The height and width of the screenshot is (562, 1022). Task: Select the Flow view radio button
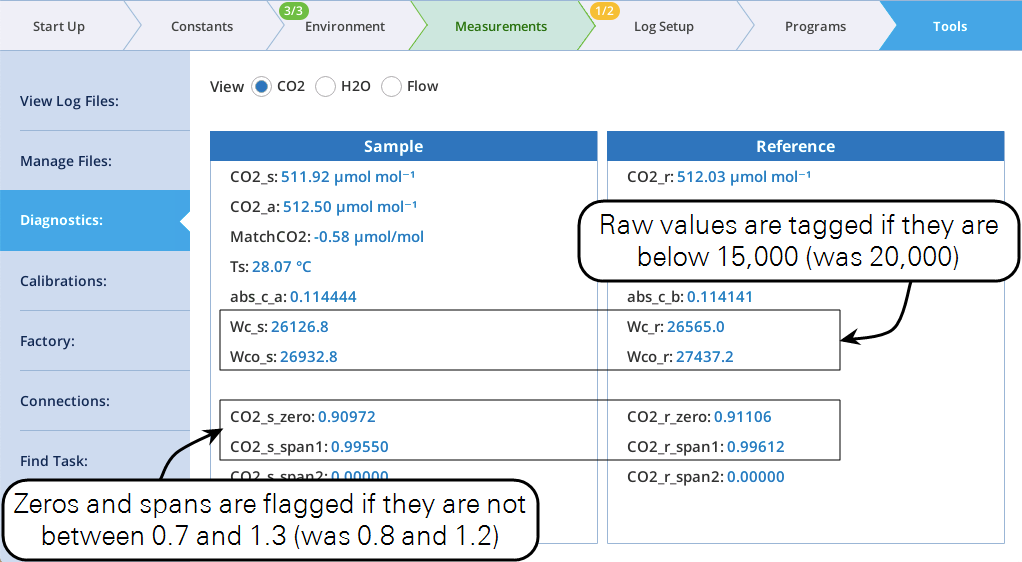pyautogui.click(x=392, y=87)
